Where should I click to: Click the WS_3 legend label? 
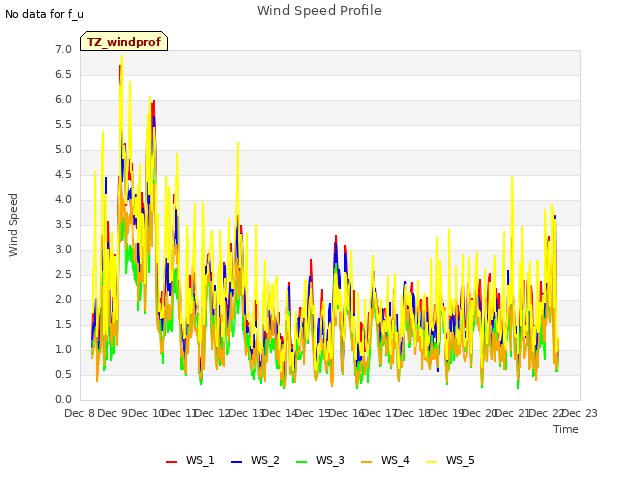330,460
